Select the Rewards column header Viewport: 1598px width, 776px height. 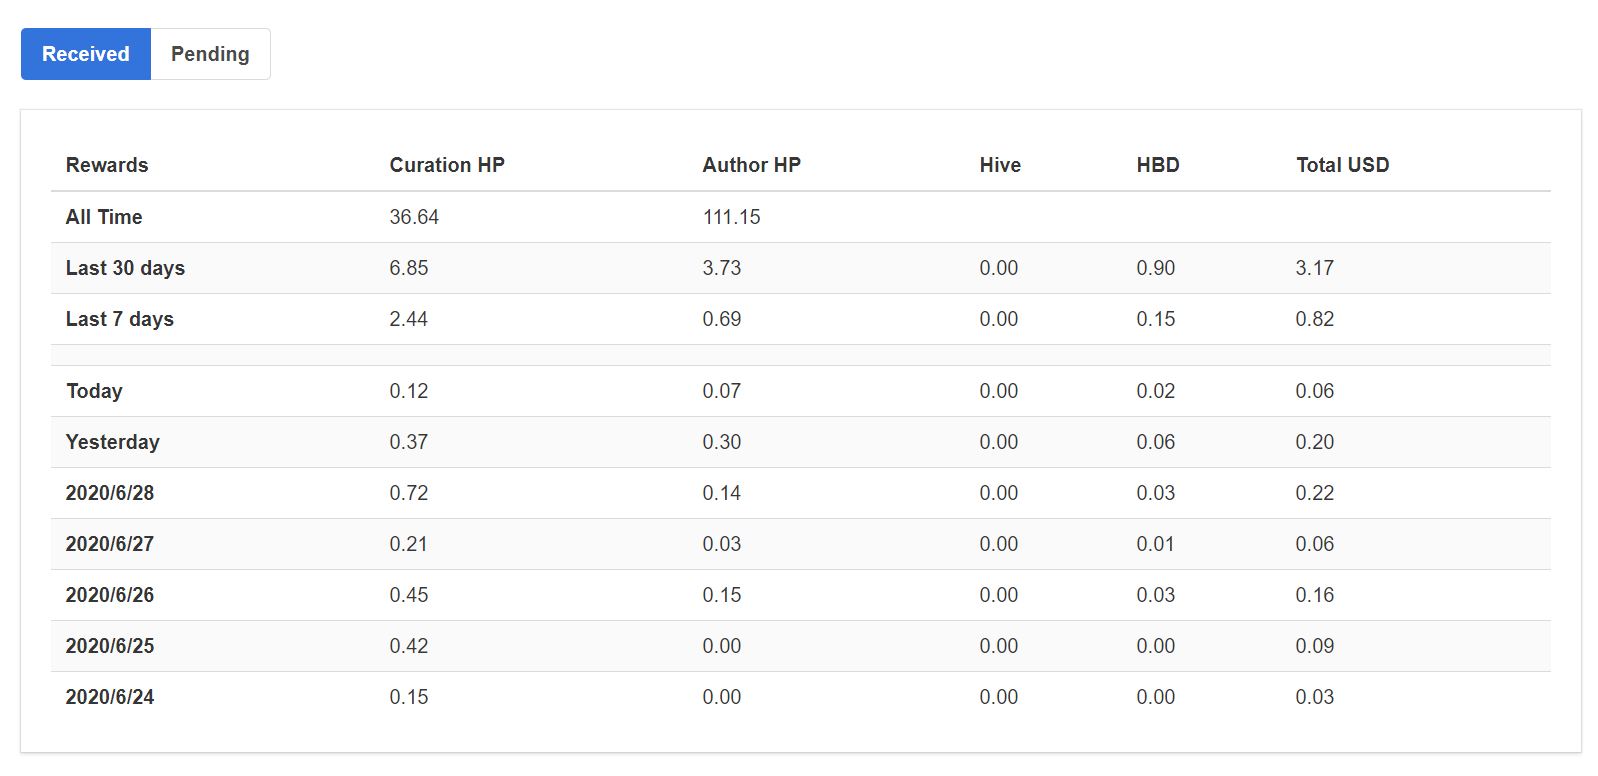click(x=107, y=165)
